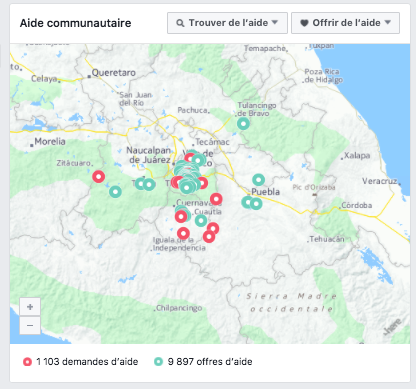Click the here map watermark logo
The width and height of the screenshot is (416, 389).
click(392, 326)
